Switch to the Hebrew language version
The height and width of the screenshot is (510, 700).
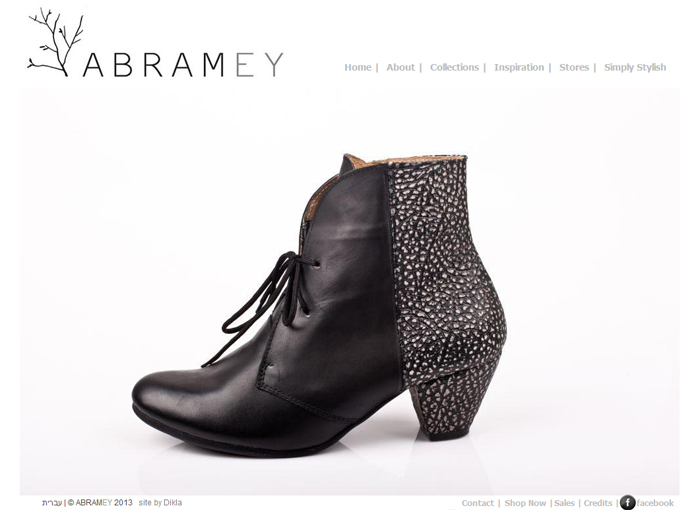coord(52,503)
